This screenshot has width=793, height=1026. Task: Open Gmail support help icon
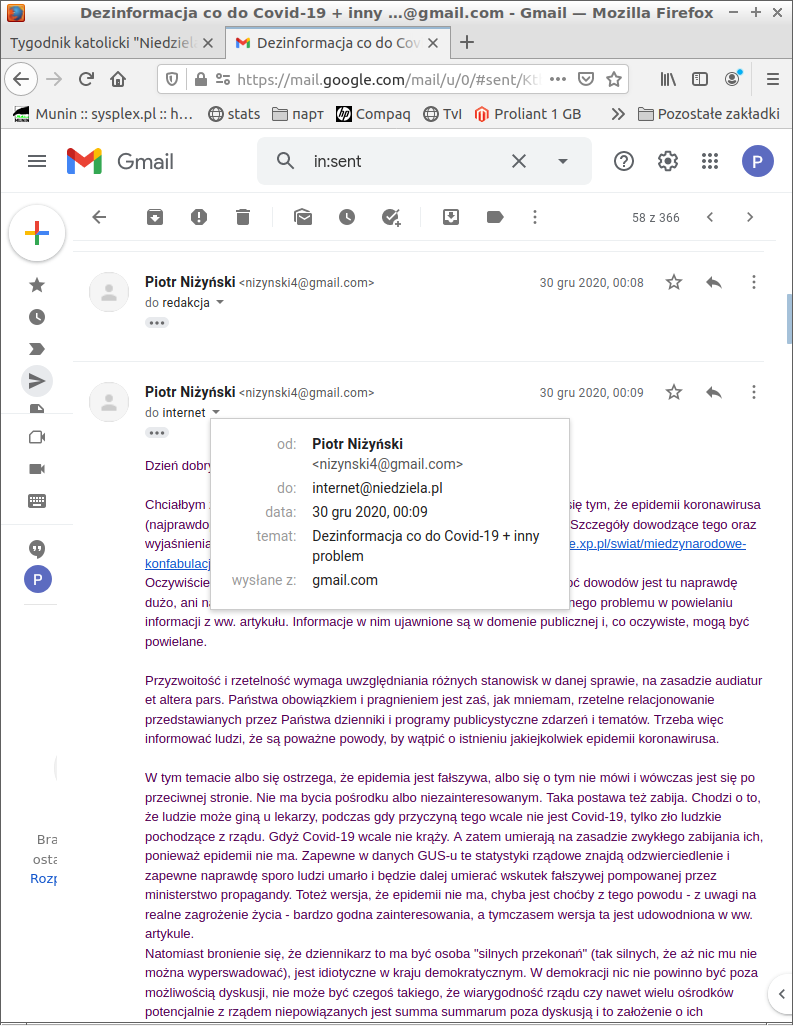(x=624, y=161)
